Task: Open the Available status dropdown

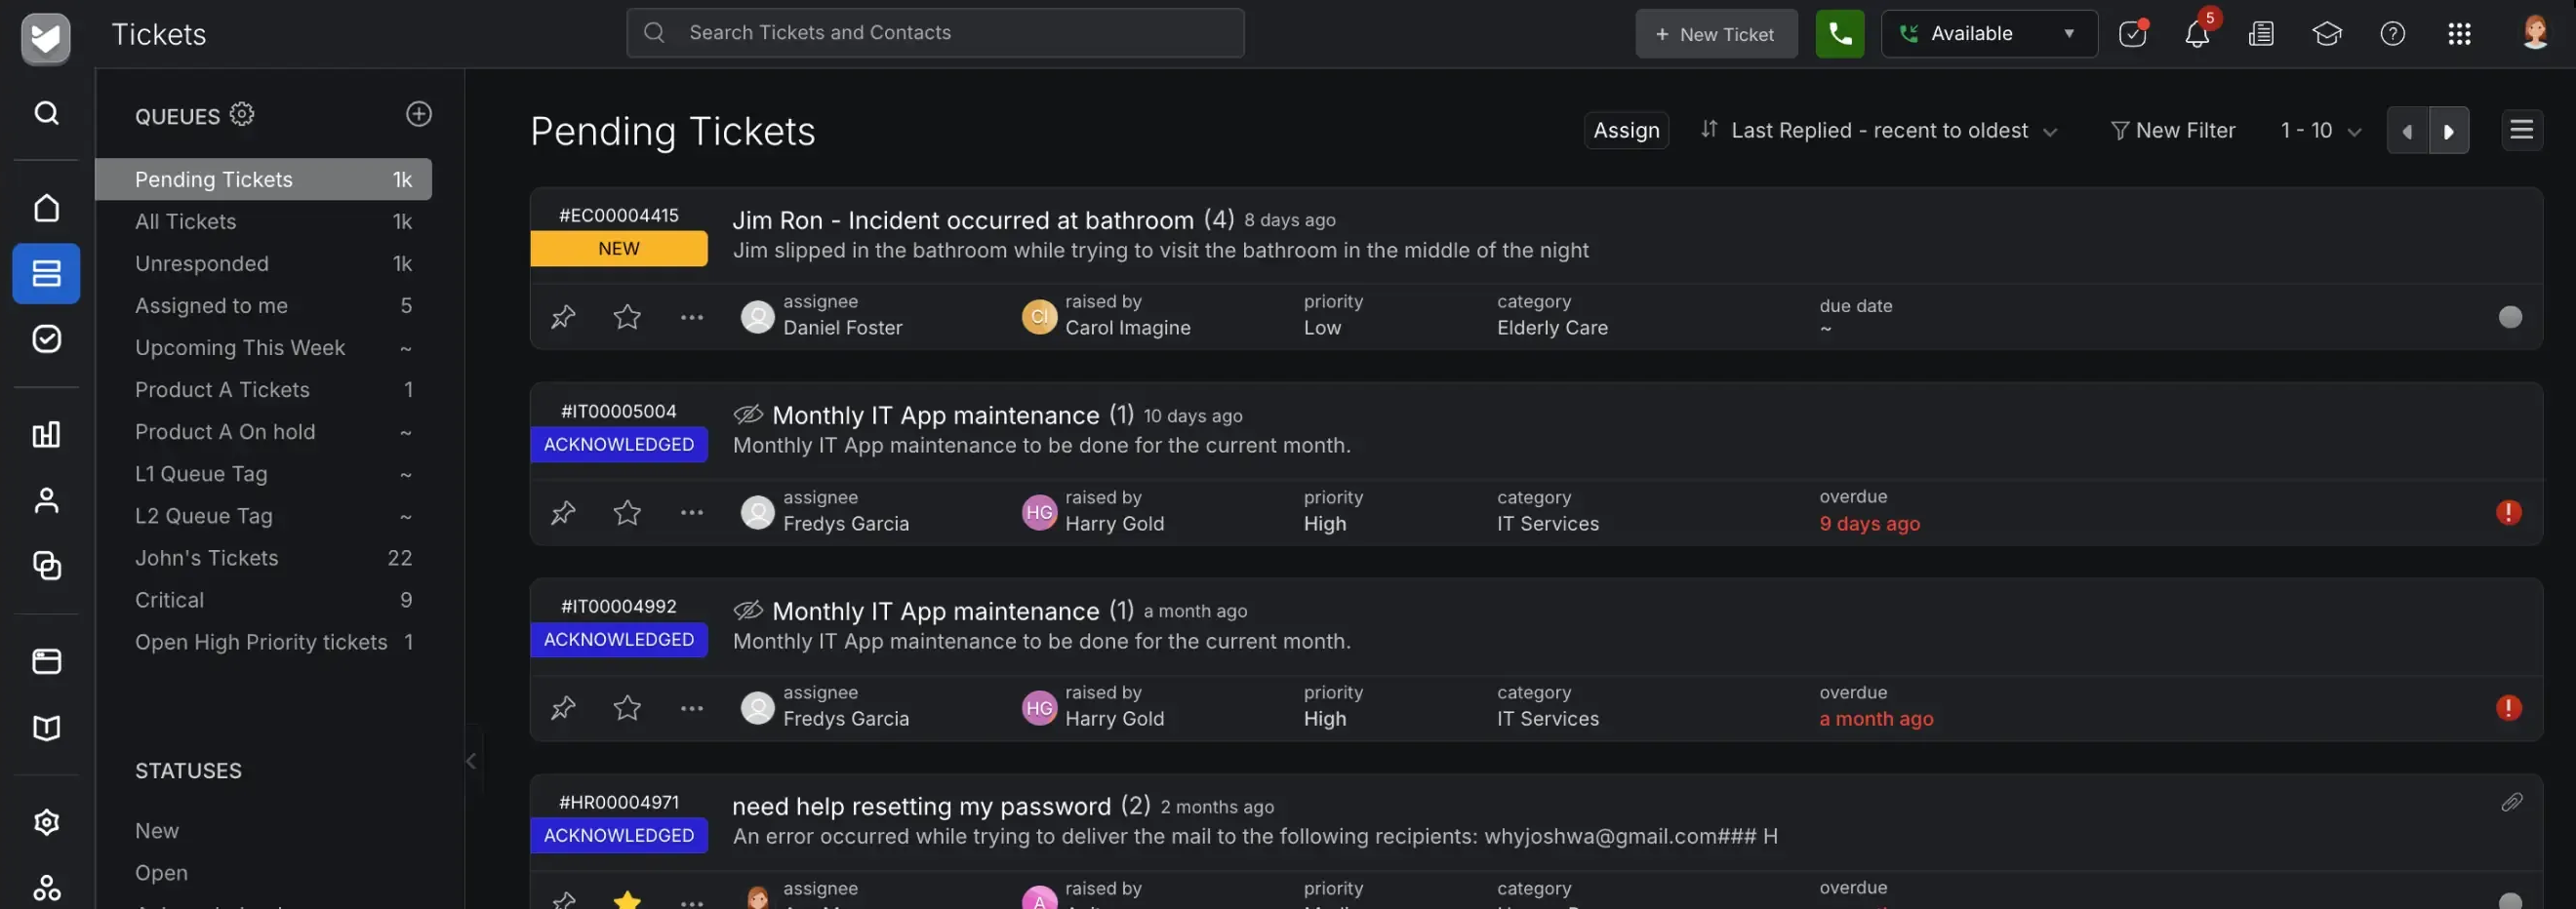Action: [x=1989, y=33]
